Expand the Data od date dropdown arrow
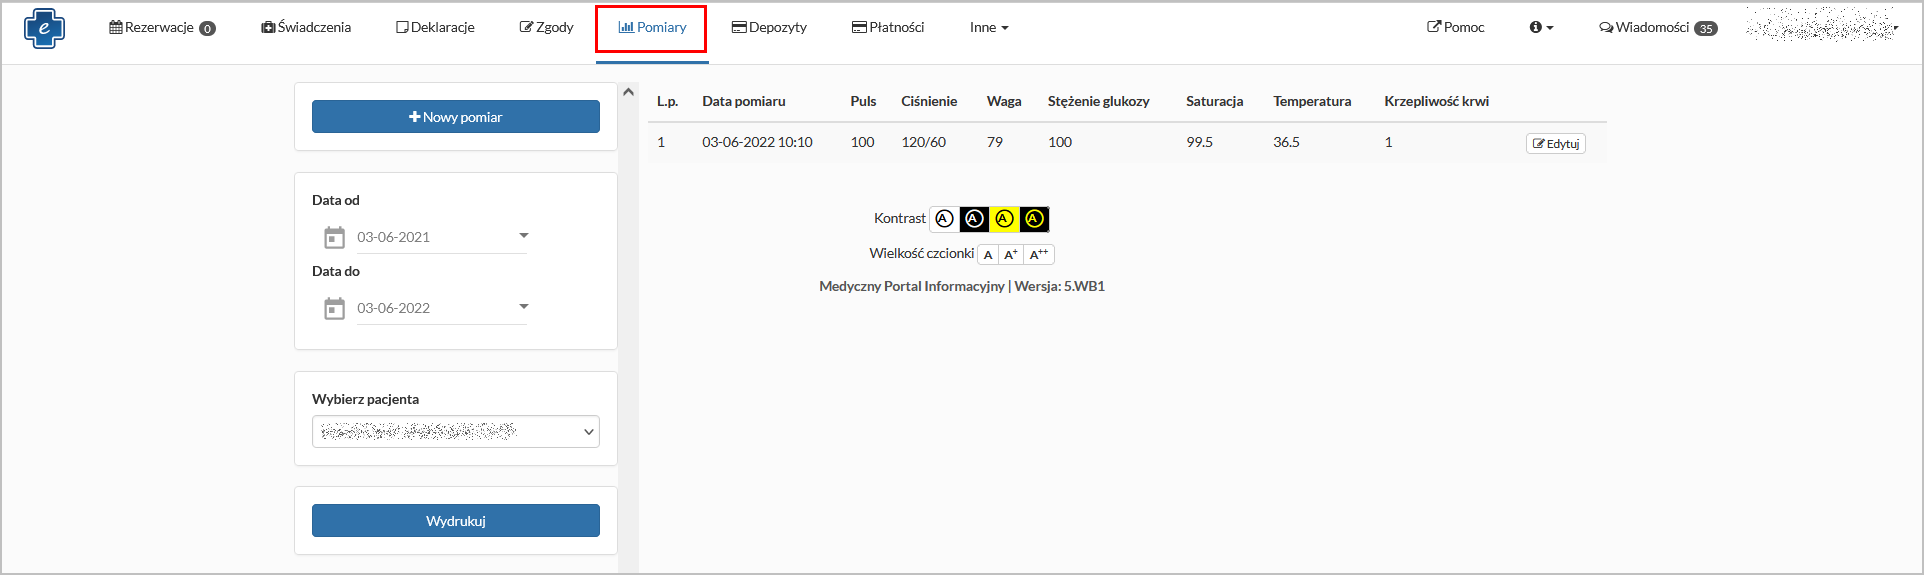 (523, 236)
